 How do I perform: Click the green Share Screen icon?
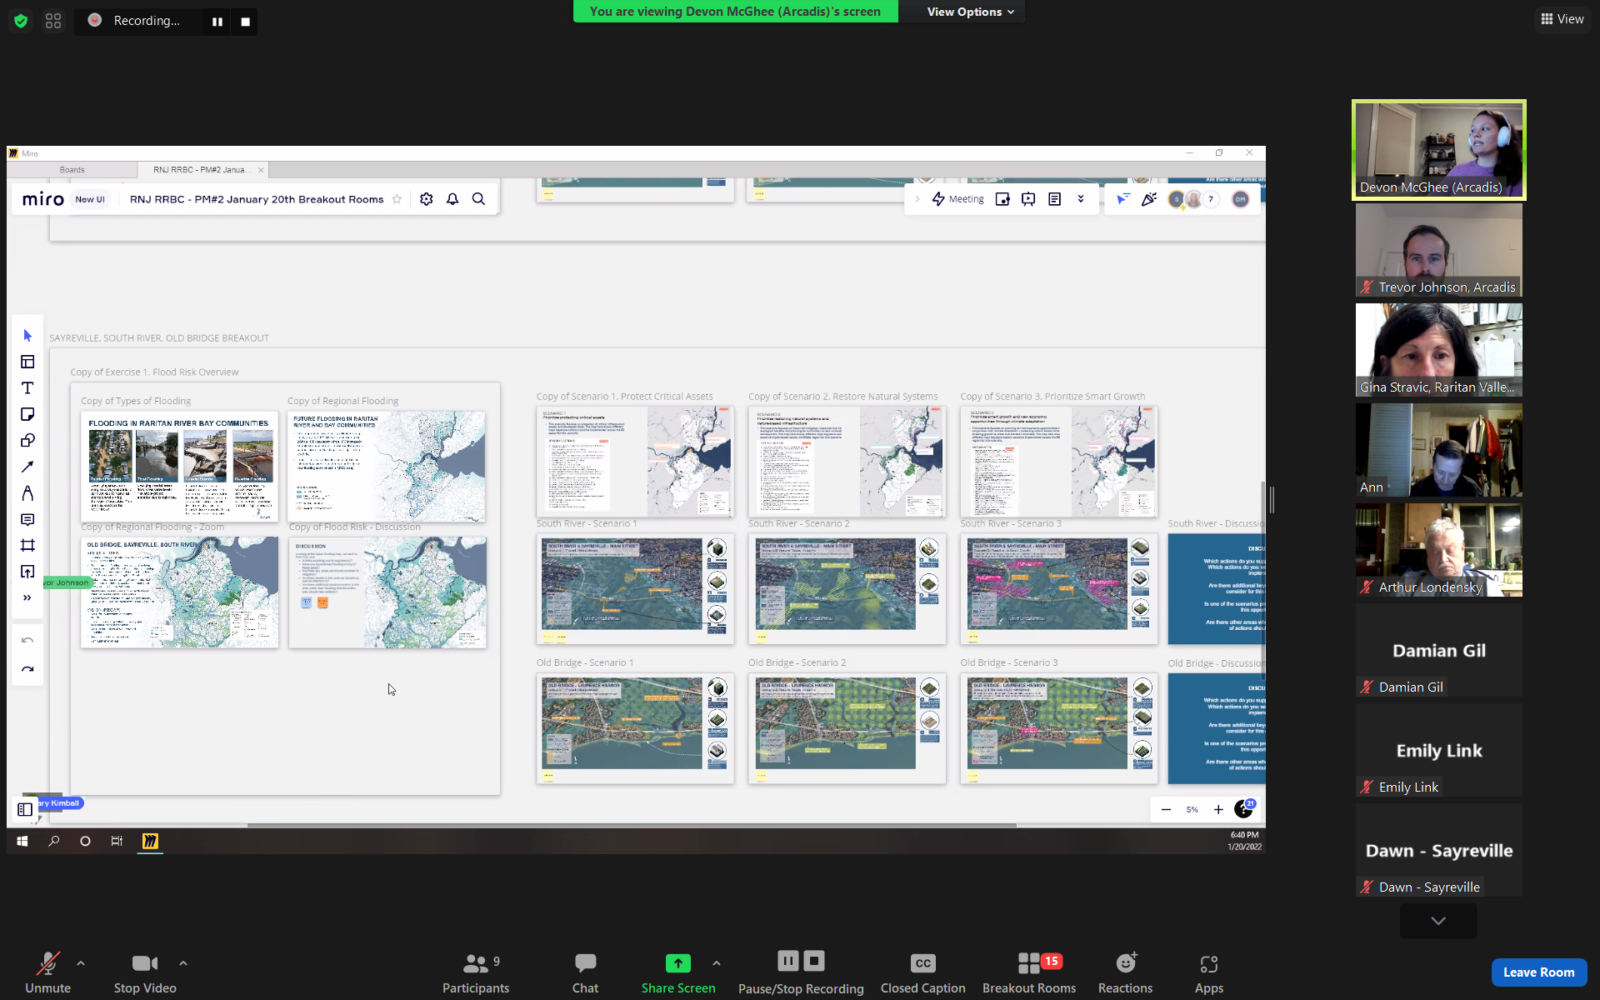[x=678, y=963]
